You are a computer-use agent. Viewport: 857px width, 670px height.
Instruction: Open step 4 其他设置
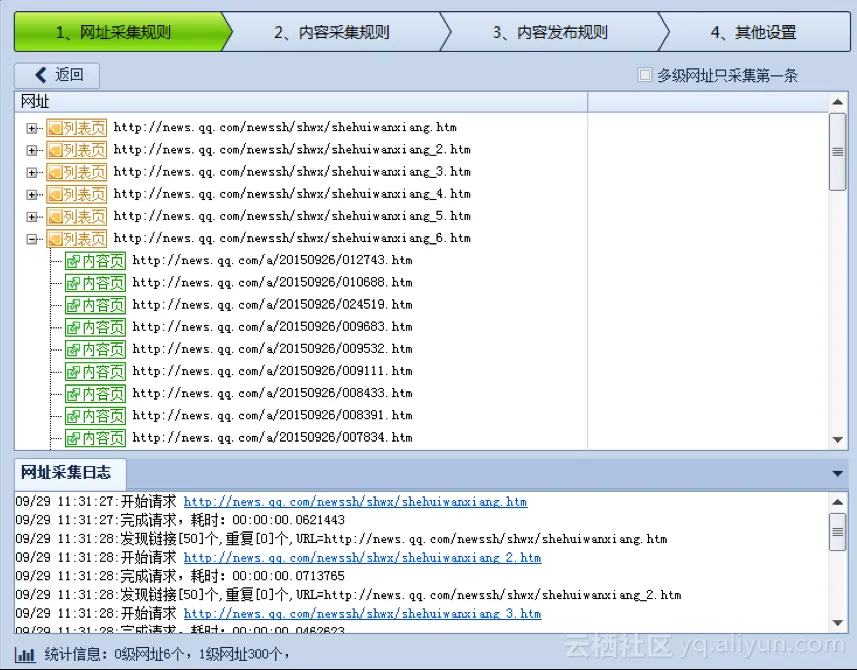point(753,32)
